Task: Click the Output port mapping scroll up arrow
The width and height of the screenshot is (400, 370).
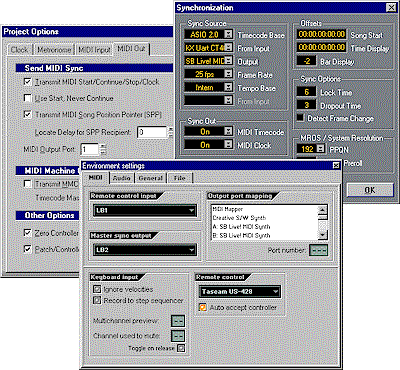Action: pyautogui.click(x=322, y=210)
